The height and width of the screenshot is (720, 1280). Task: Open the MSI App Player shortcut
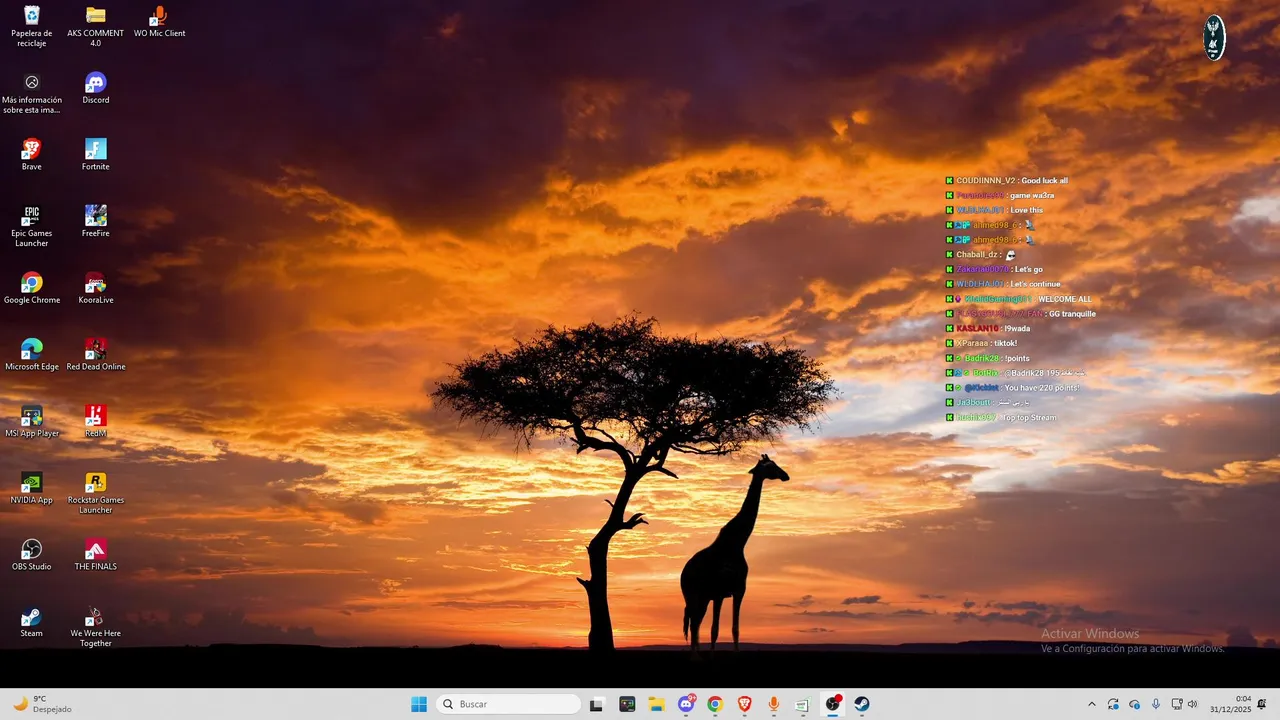(32, 422)
